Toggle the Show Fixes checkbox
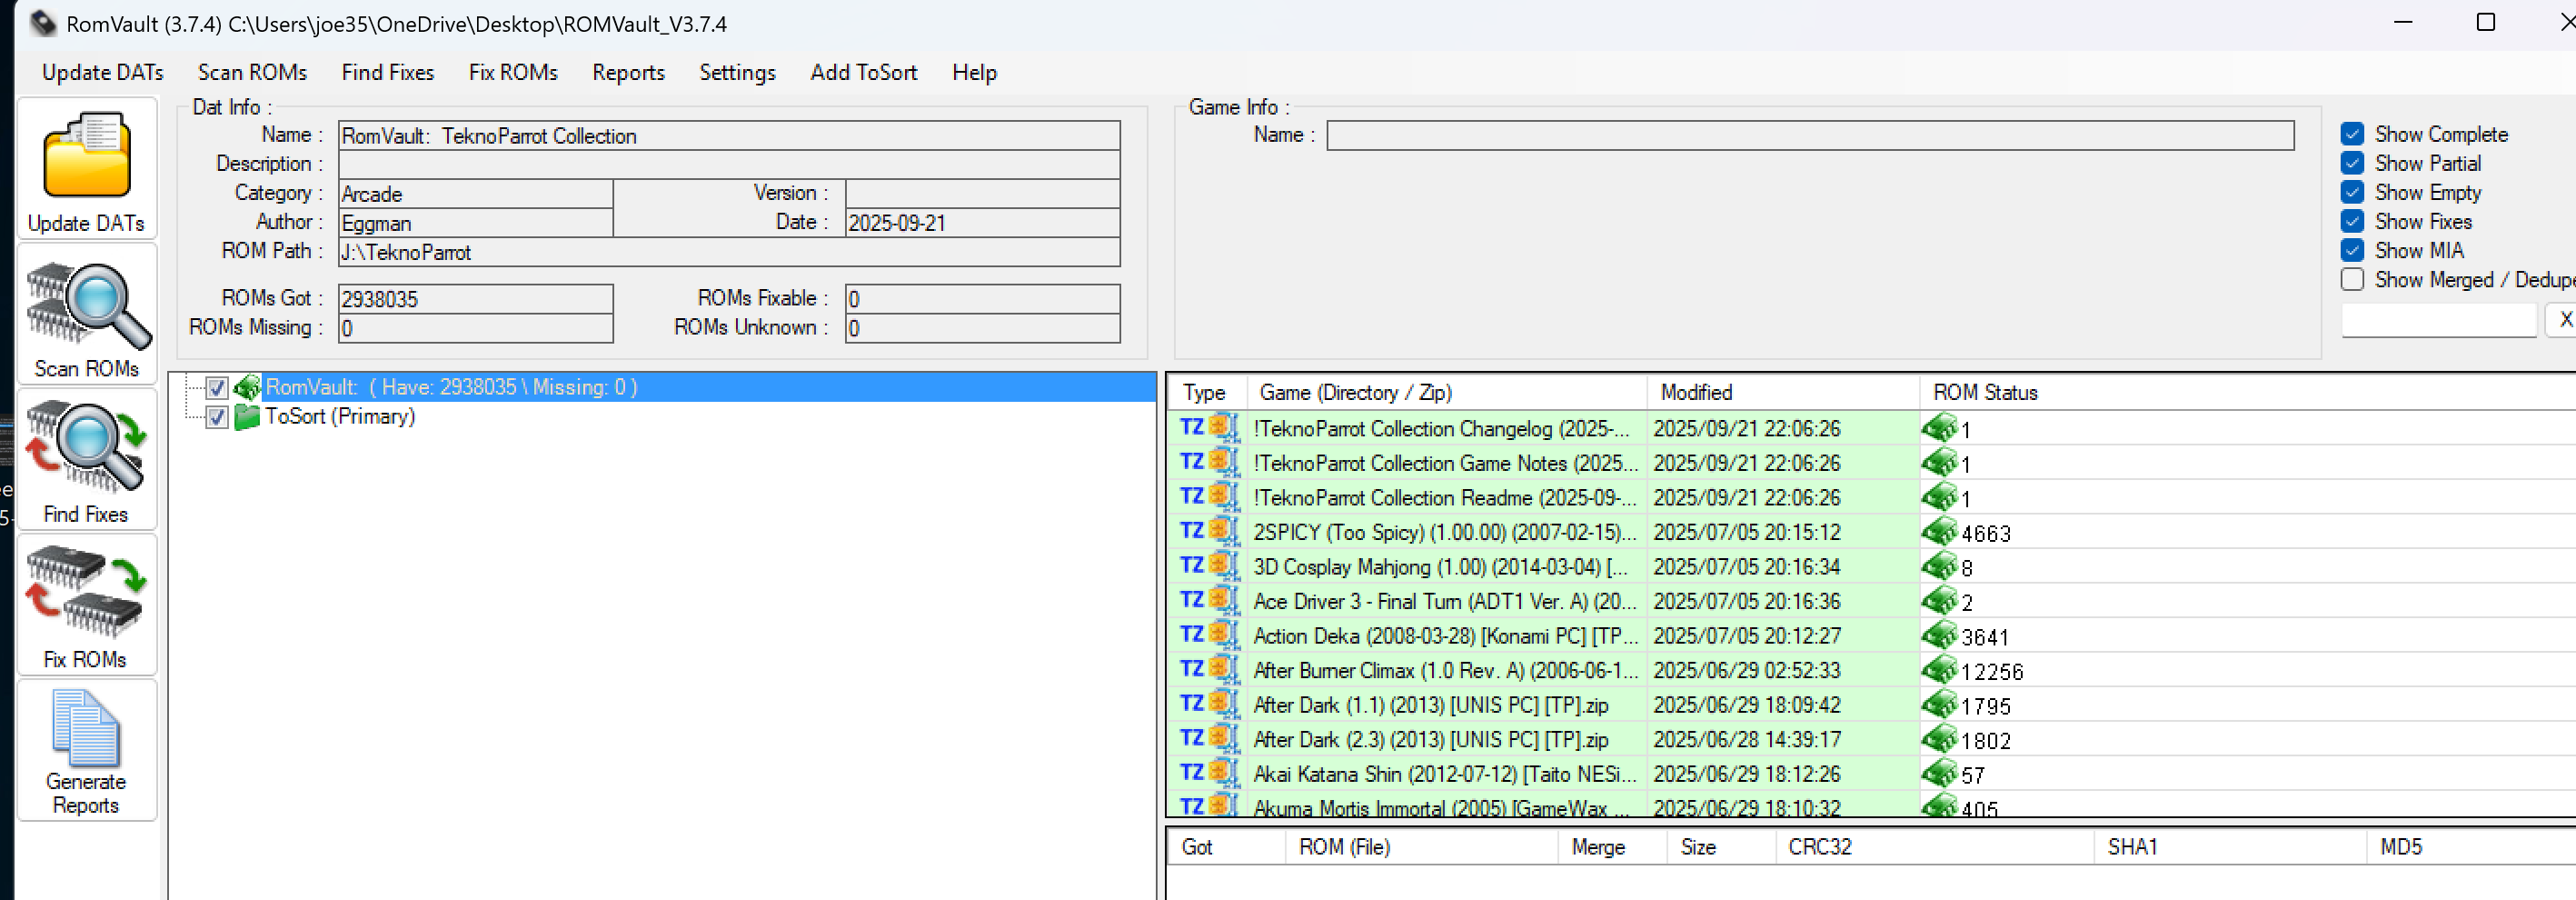The width and height of the screenshot is (2576, 900). (x=2352, y=221)
